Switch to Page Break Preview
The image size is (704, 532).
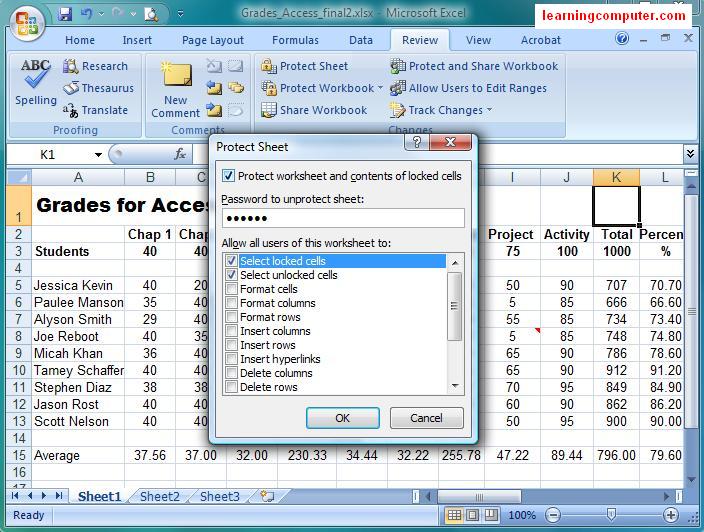click(x=491, y=515)
